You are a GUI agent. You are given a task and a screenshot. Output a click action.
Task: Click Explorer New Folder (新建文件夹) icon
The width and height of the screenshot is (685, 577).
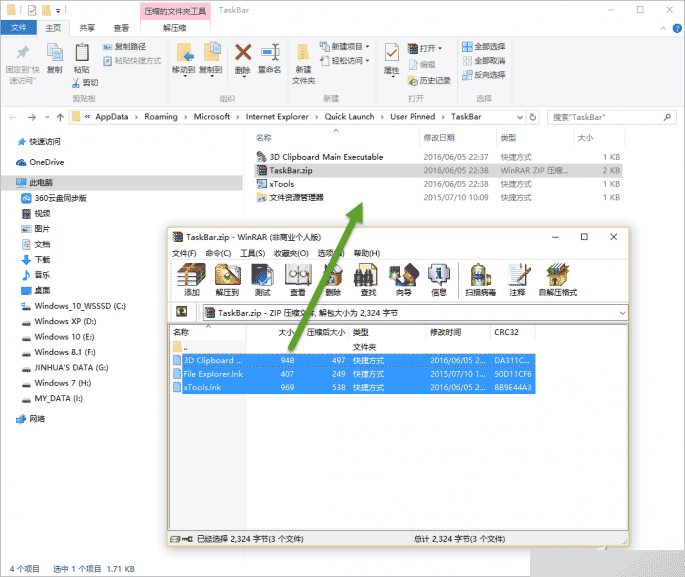point(303,52)
